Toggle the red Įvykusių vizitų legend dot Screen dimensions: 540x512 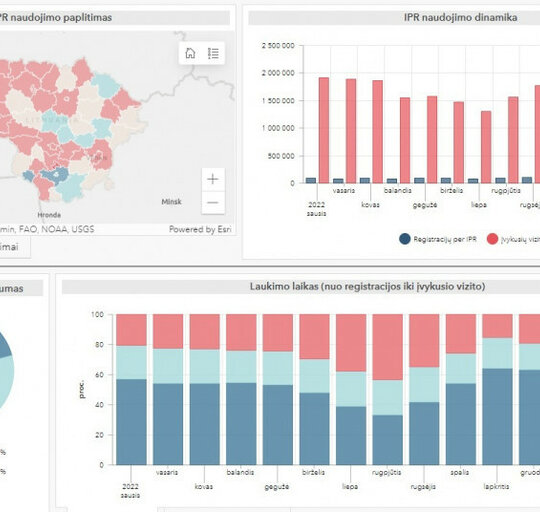492,239
